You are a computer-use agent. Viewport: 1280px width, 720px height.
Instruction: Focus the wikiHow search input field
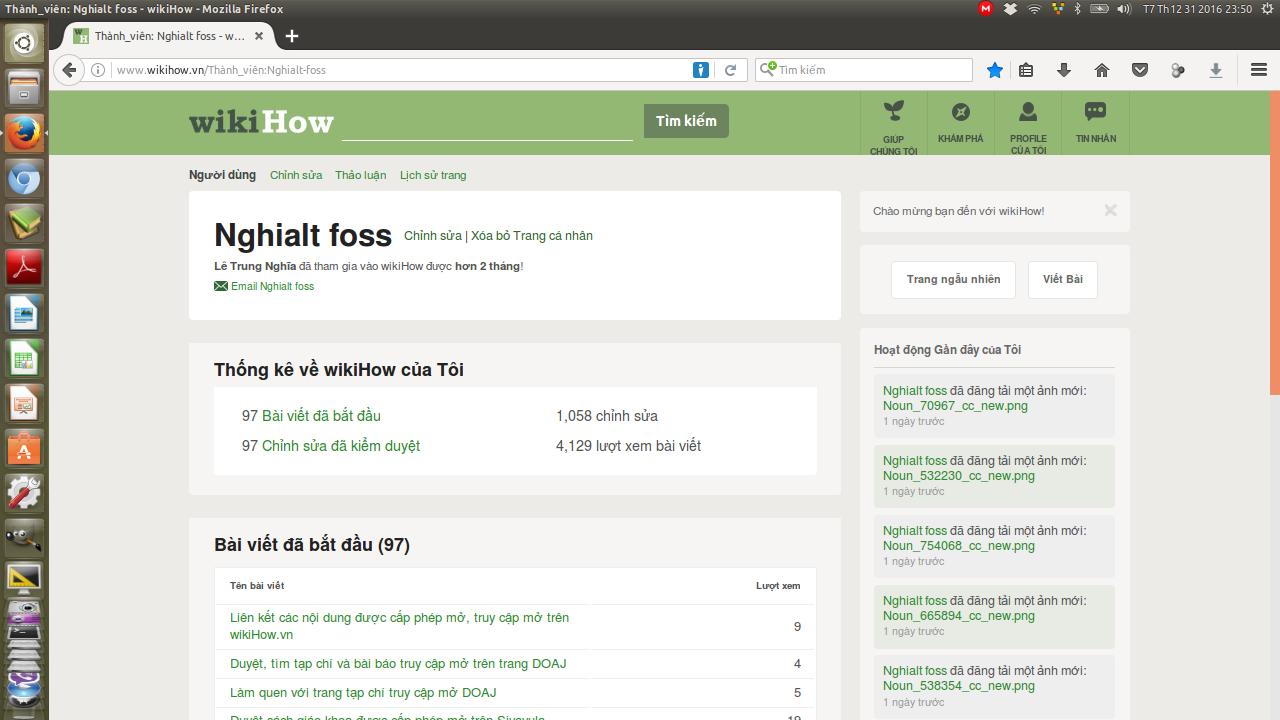(487, 122)
